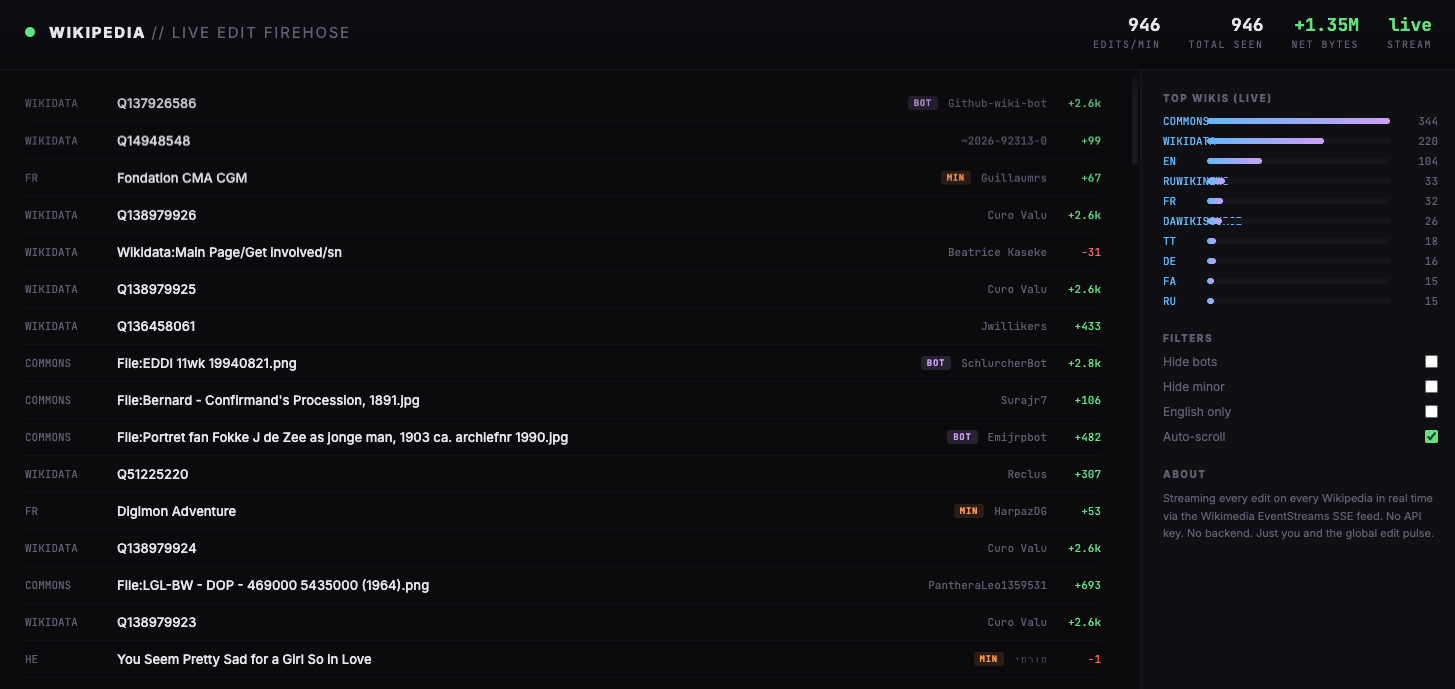Enable the Hide bots checkbox

click(1431, 362)
